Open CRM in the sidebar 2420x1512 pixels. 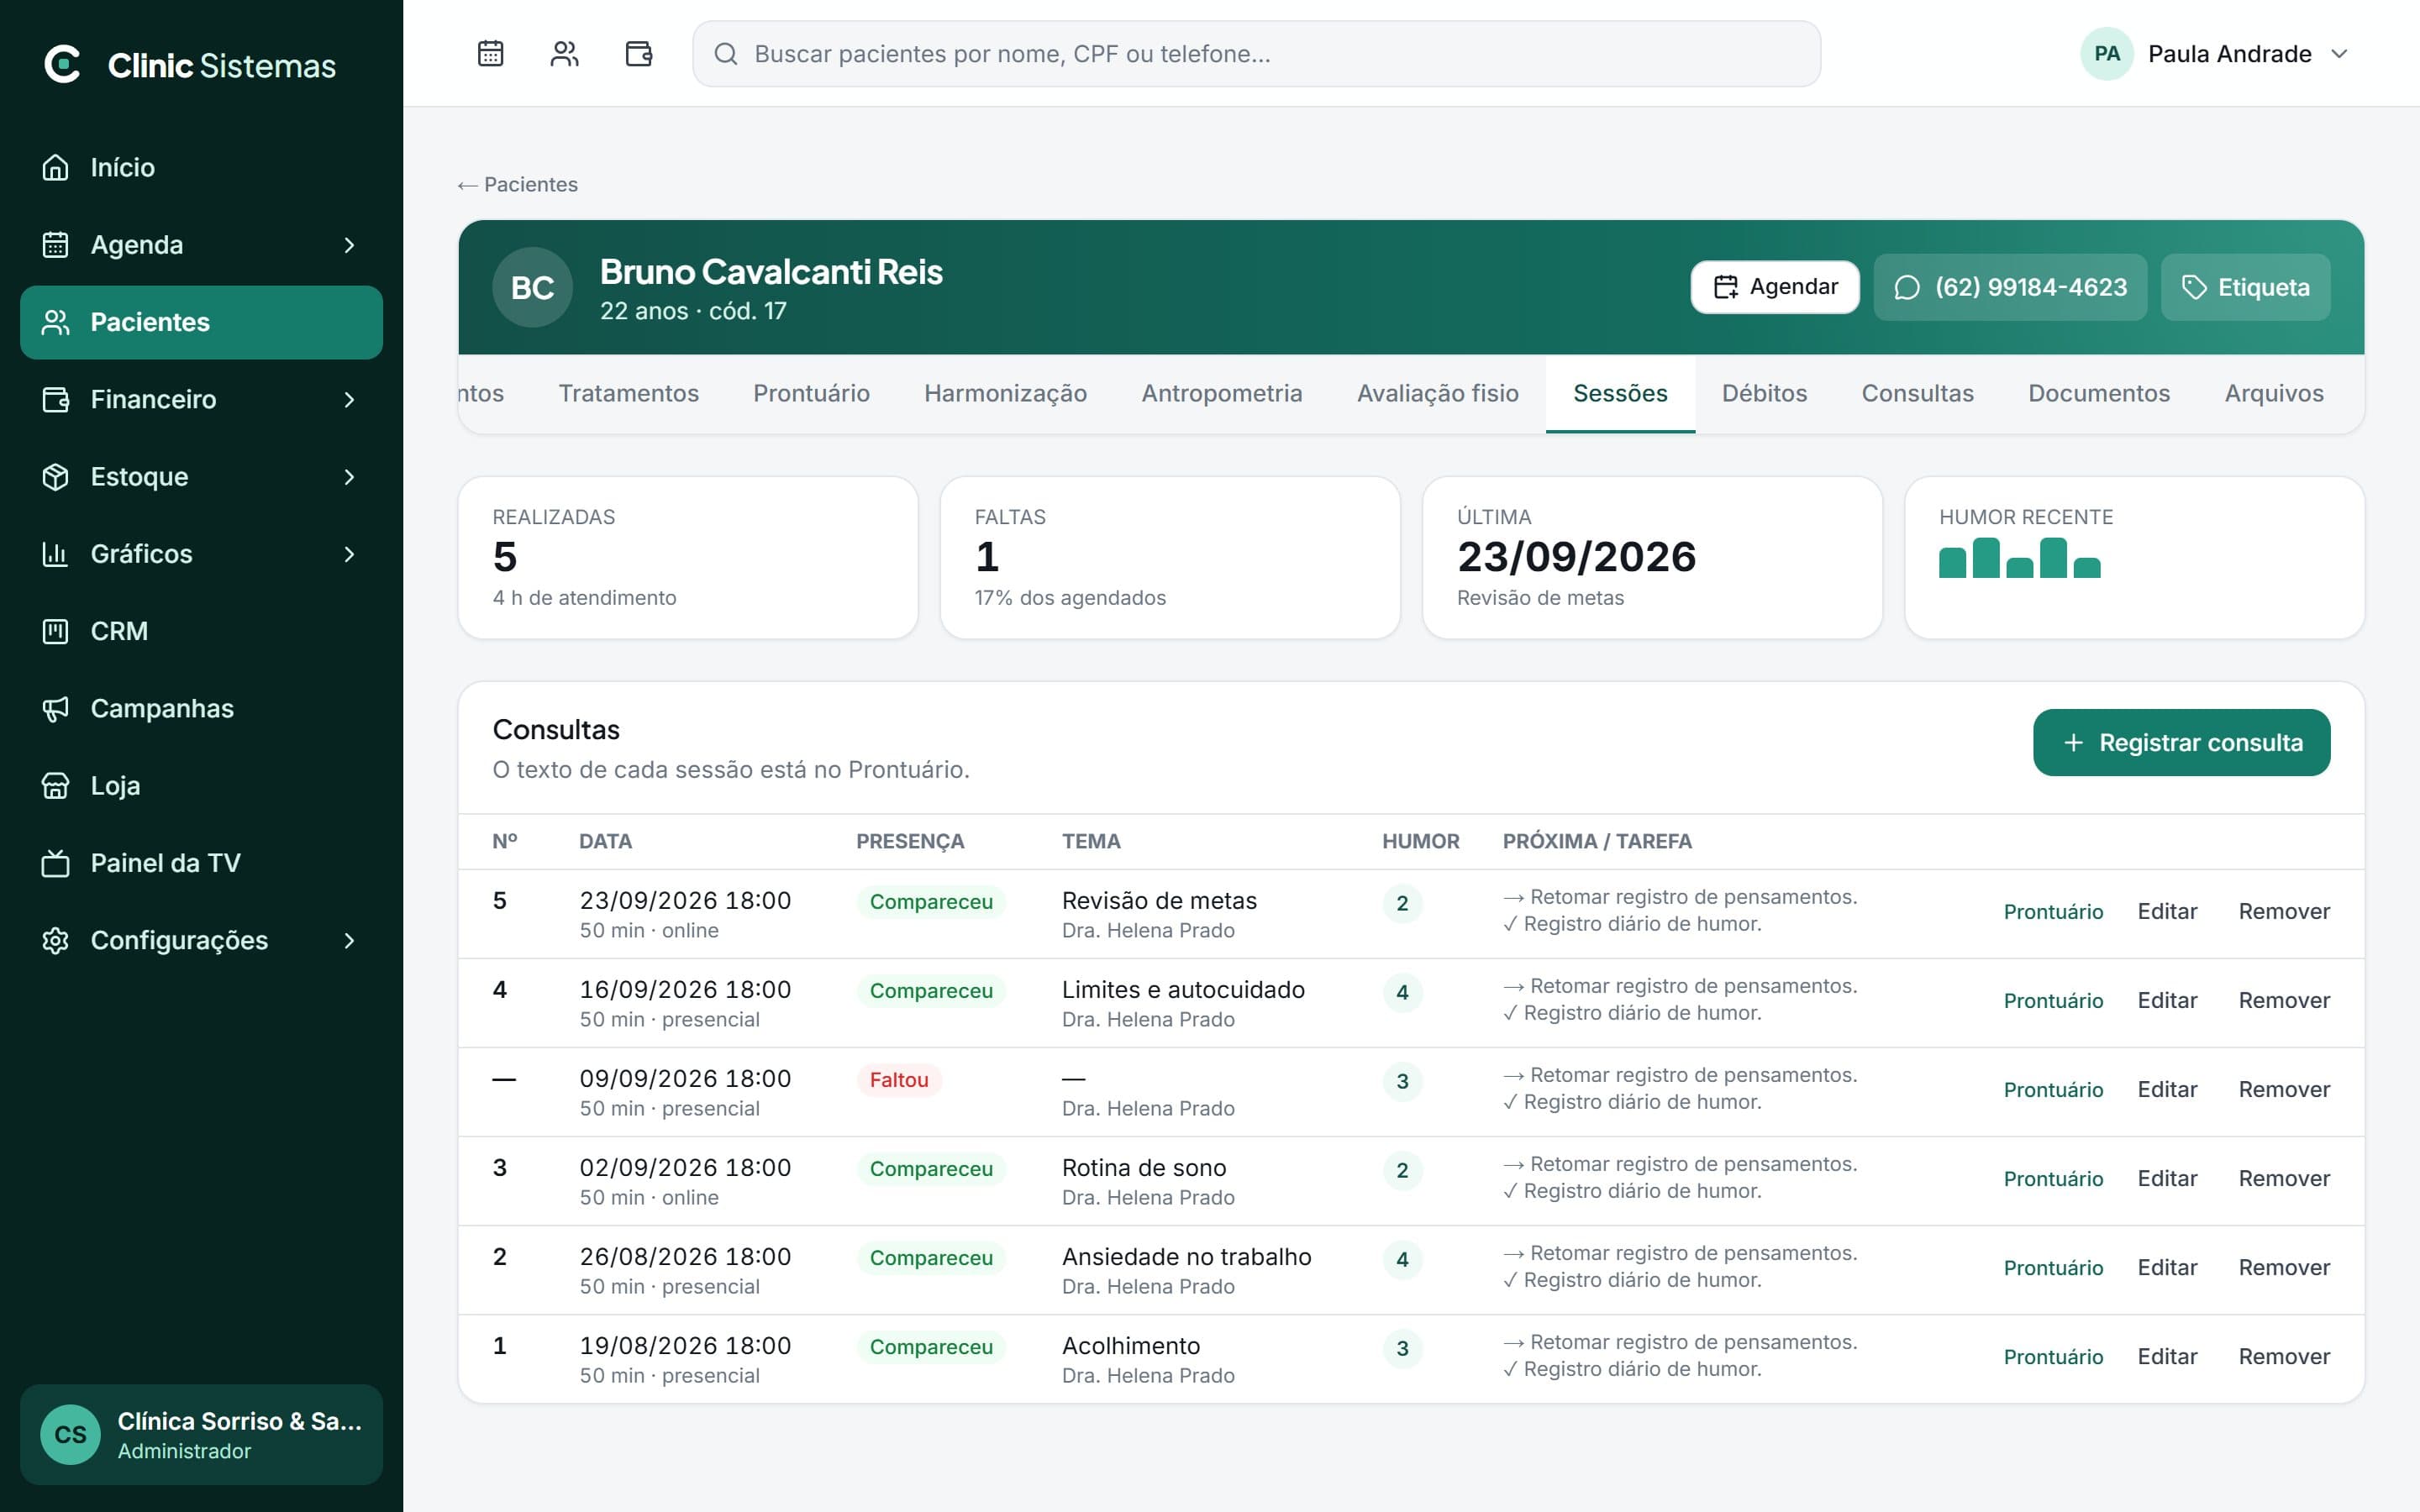tap(201, 631)
